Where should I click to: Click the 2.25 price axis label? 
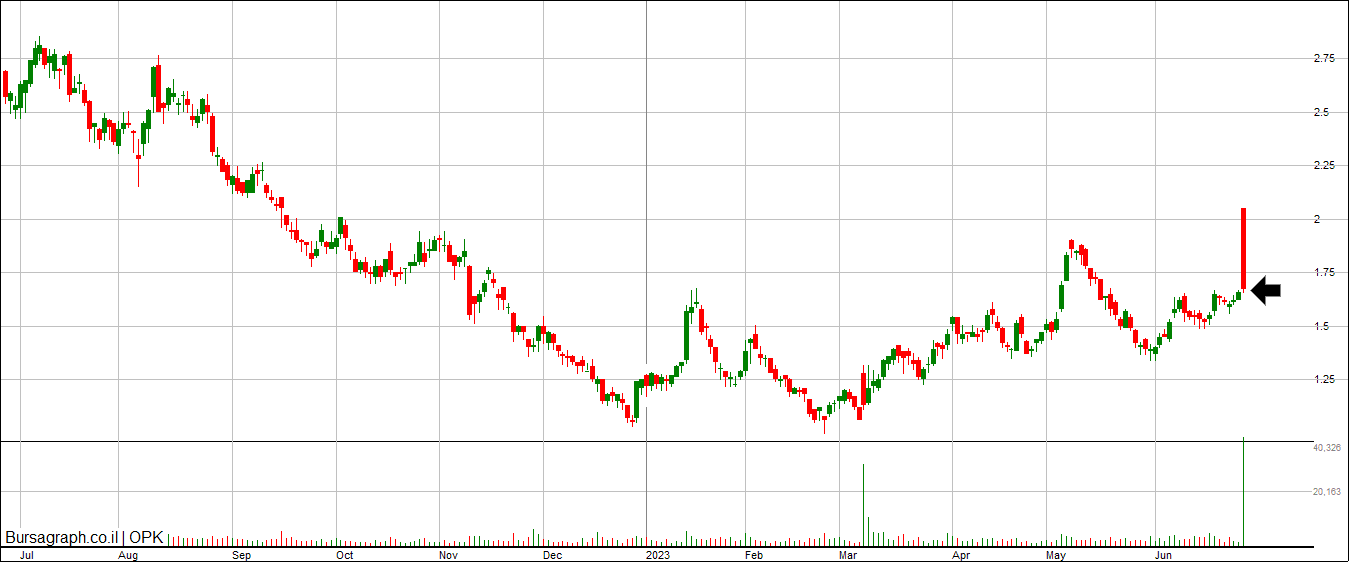tap(1324, 165)
